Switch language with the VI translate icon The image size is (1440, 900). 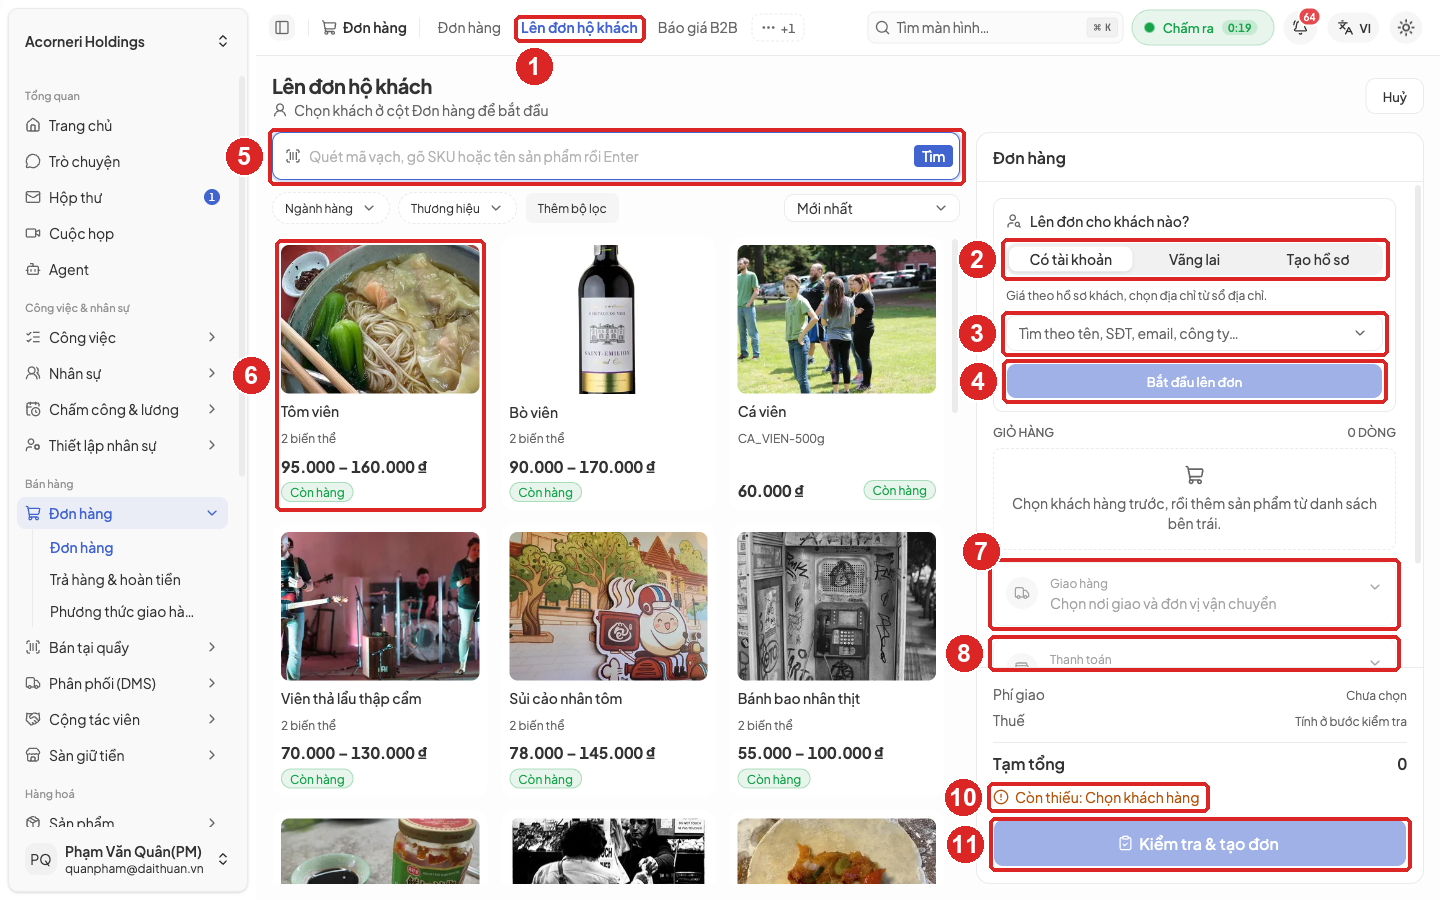click(1355, 28)
